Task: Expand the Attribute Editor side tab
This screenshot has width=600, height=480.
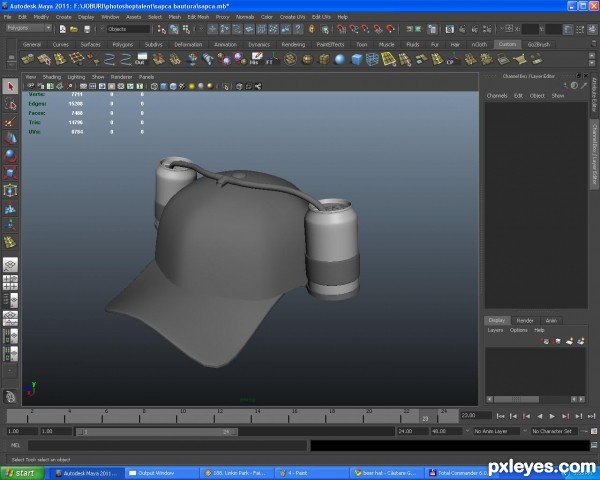Action: click(594, 95)
